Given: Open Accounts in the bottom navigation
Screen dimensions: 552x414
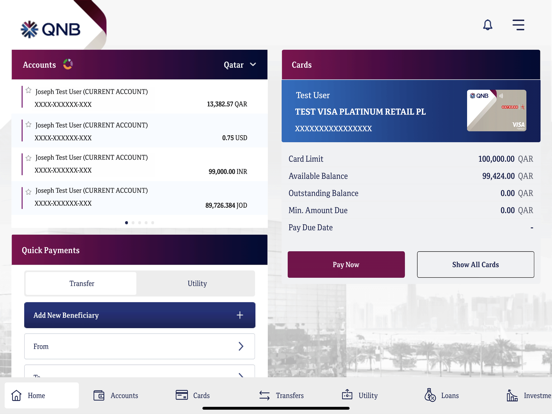Looking at the screenshot, I should point(115,395).
